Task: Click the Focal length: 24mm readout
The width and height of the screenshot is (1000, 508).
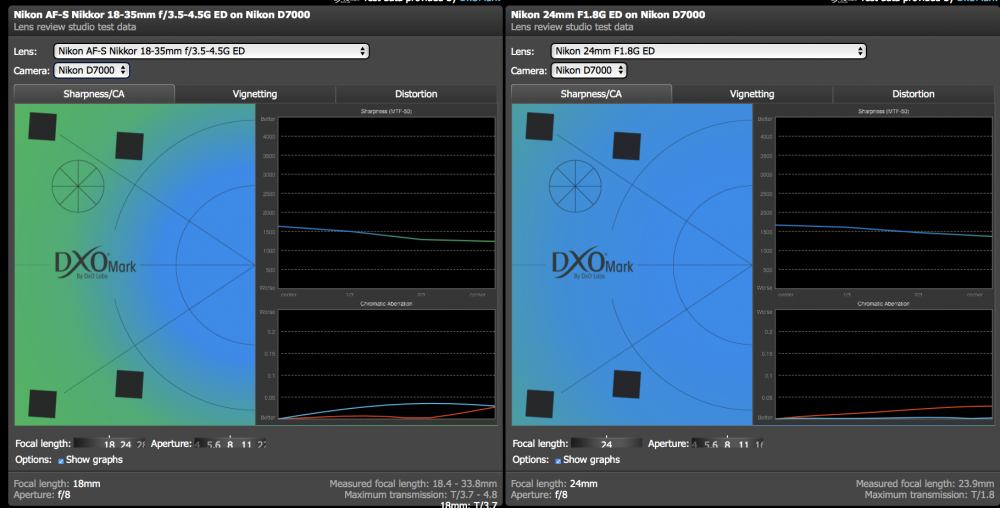Action: click(x=554, y=484)
